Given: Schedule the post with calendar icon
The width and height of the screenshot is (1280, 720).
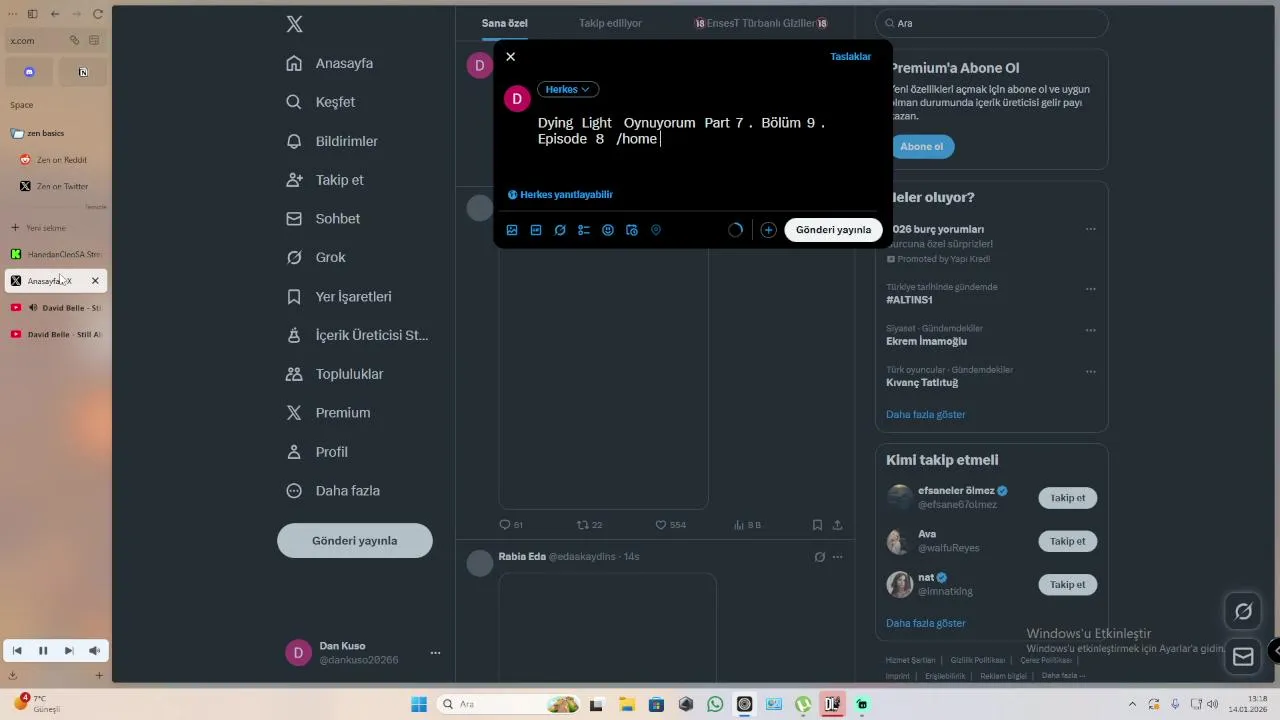Looking at the screenshot, I should [632, 230].
